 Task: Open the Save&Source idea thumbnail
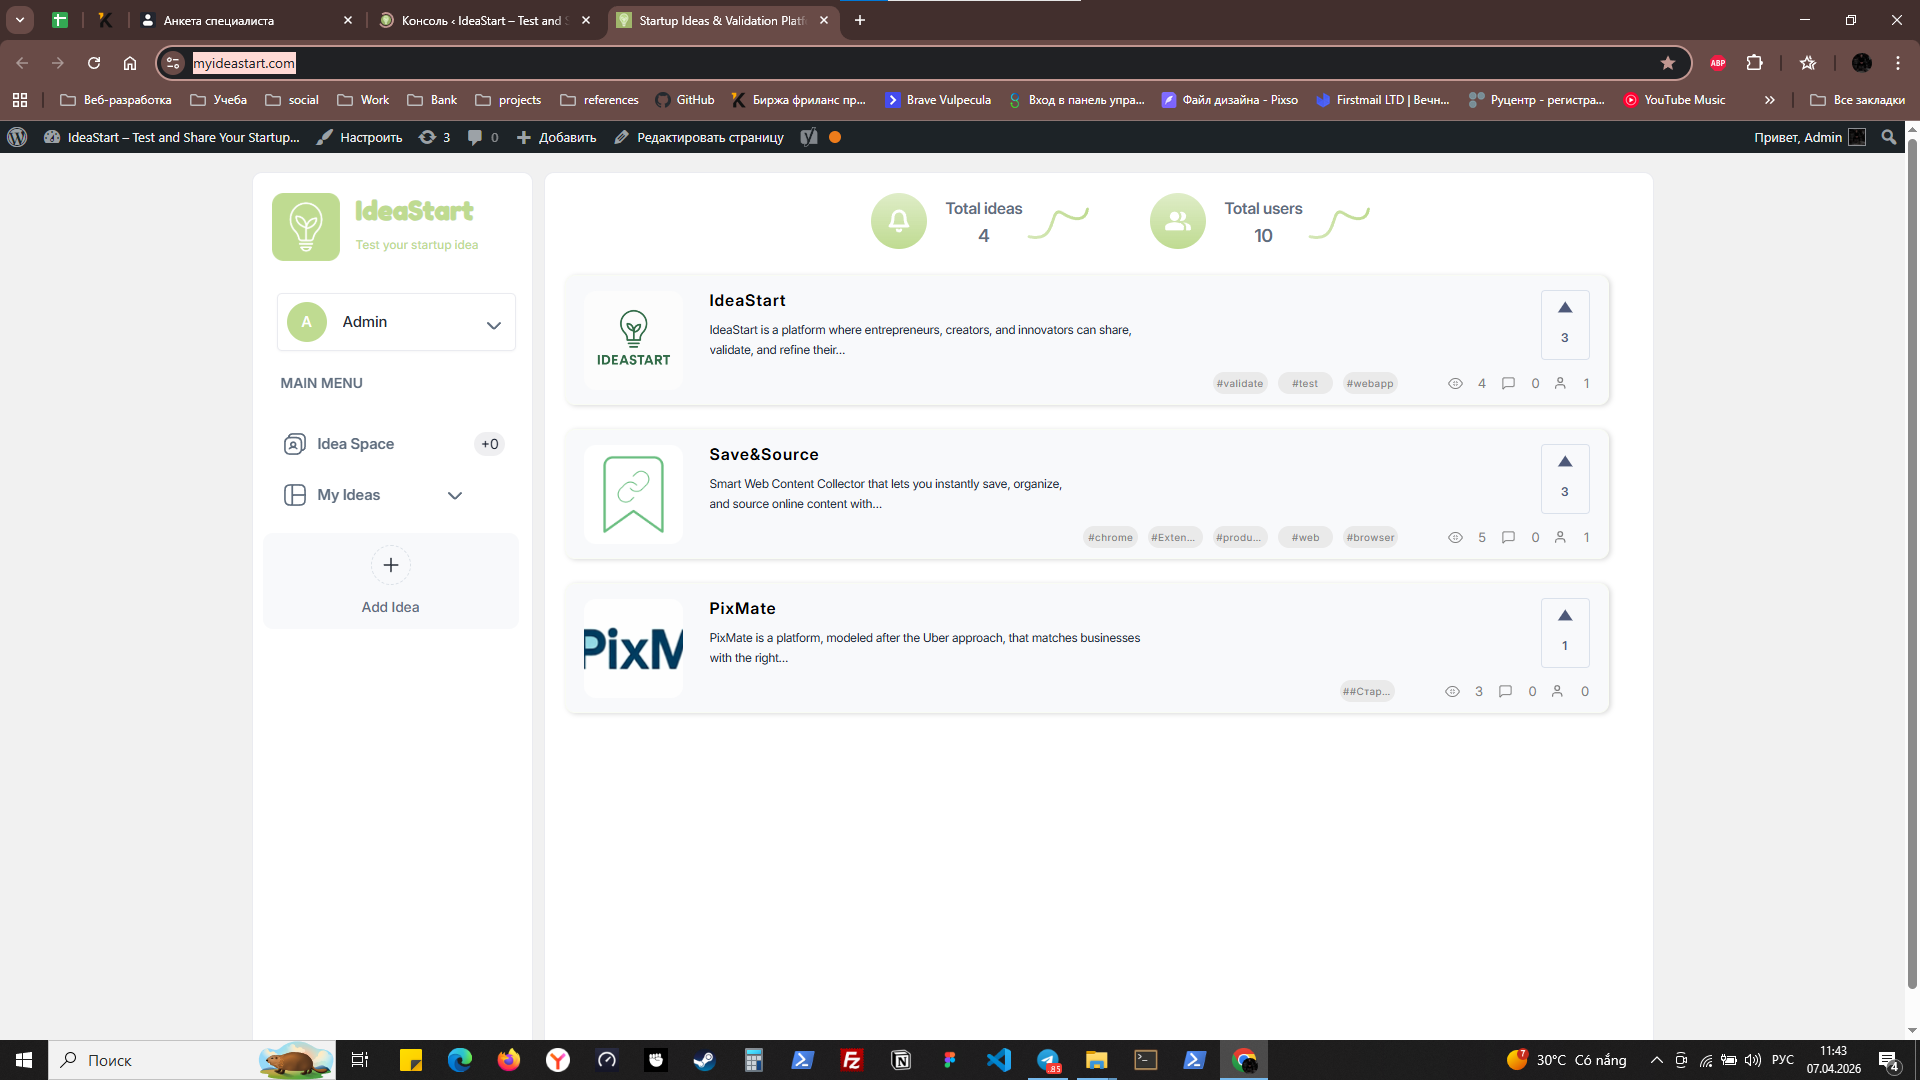633,494
